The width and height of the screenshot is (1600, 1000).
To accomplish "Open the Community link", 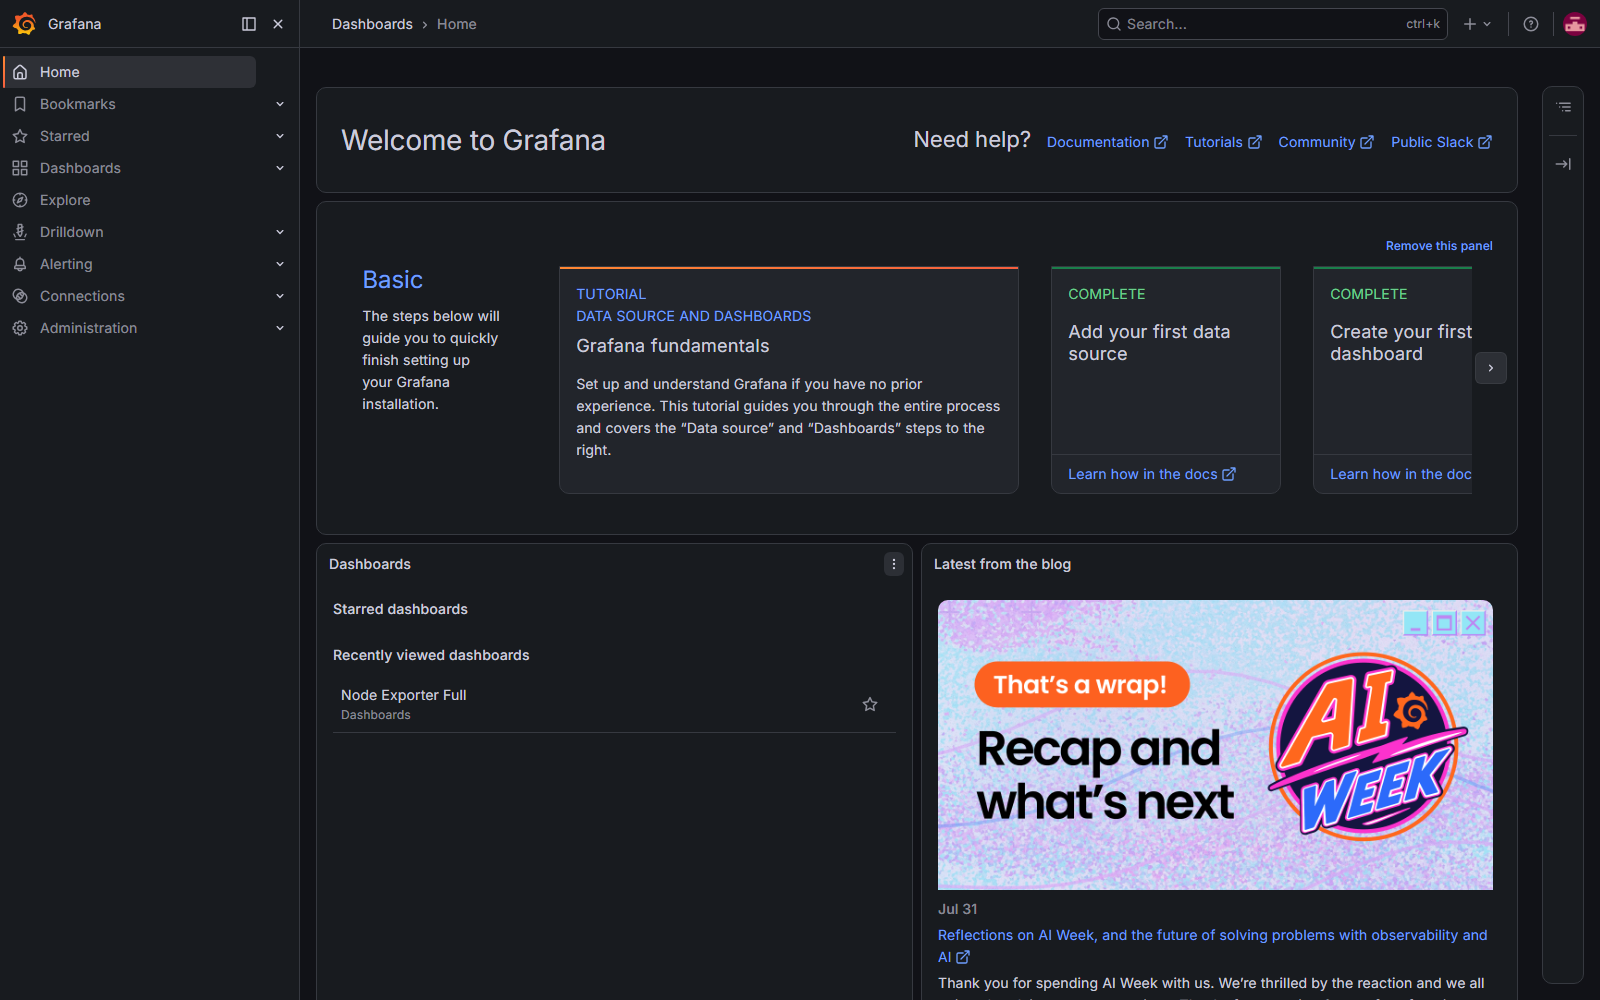I will 1326,142.
